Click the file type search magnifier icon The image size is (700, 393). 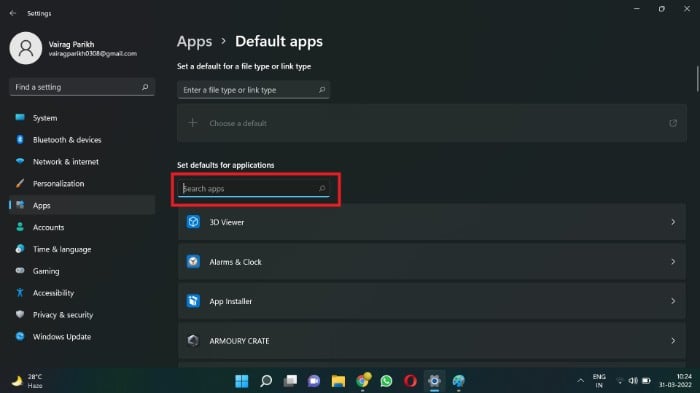point(322,90)
